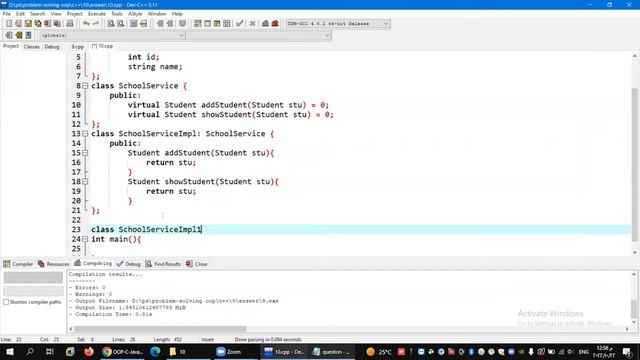
Task: Open the Compiler bottom panel tab
Action: (x=18, y=264)
